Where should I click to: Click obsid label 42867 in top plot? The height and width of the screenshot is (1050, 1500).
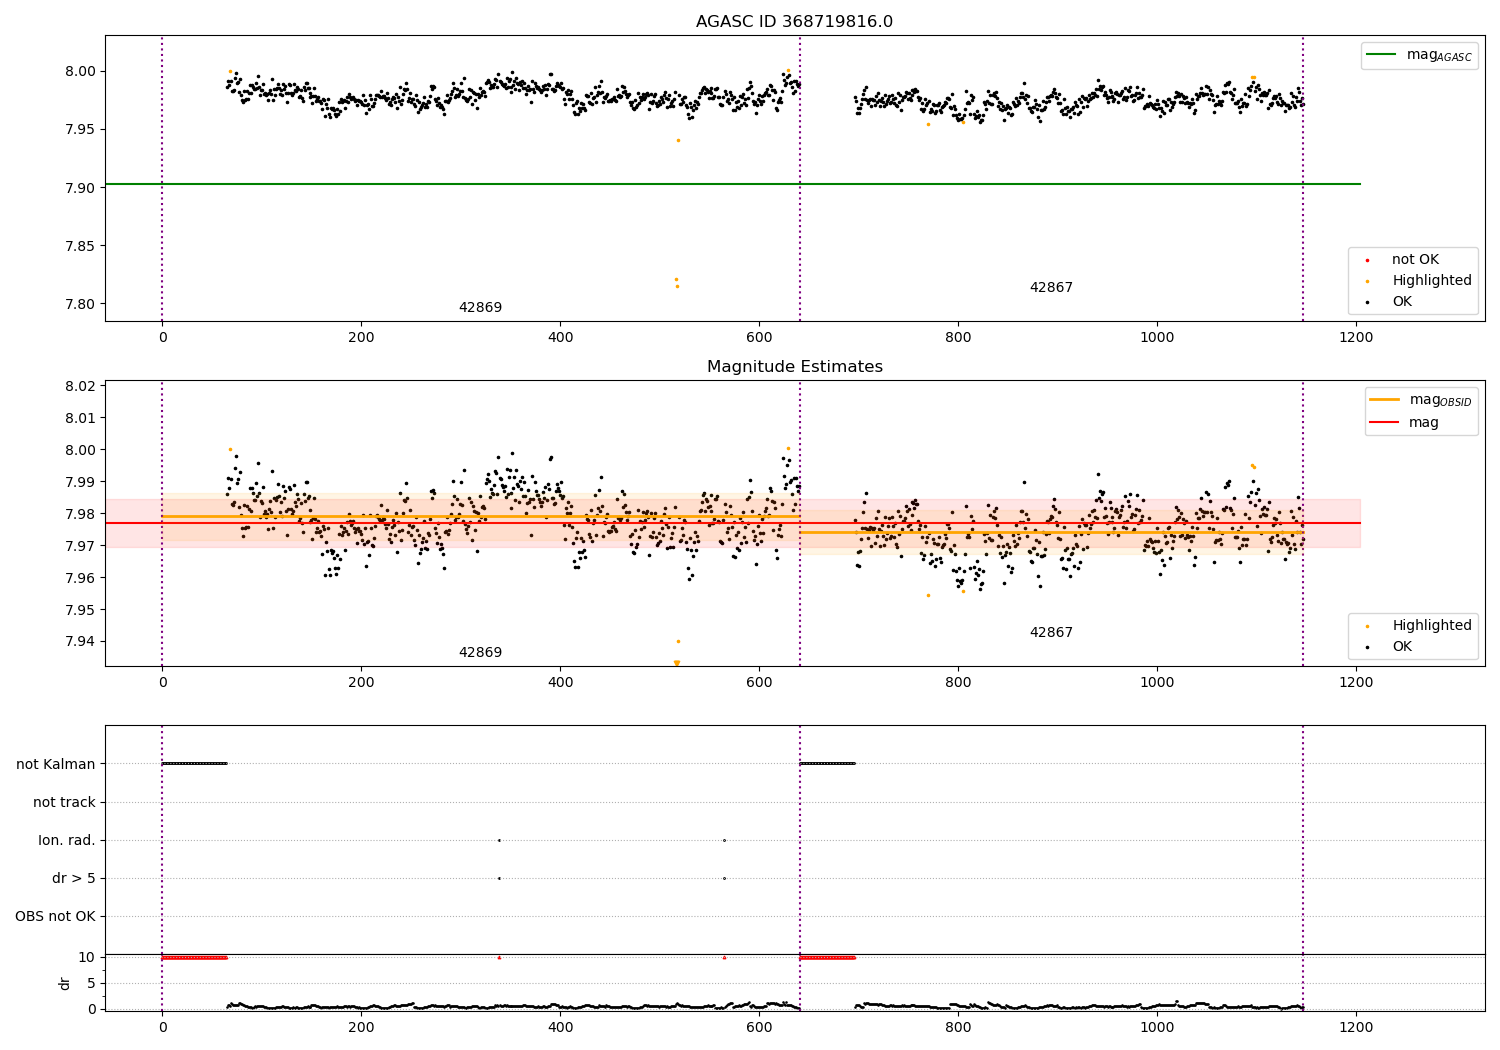click(x=1051, y=288)
